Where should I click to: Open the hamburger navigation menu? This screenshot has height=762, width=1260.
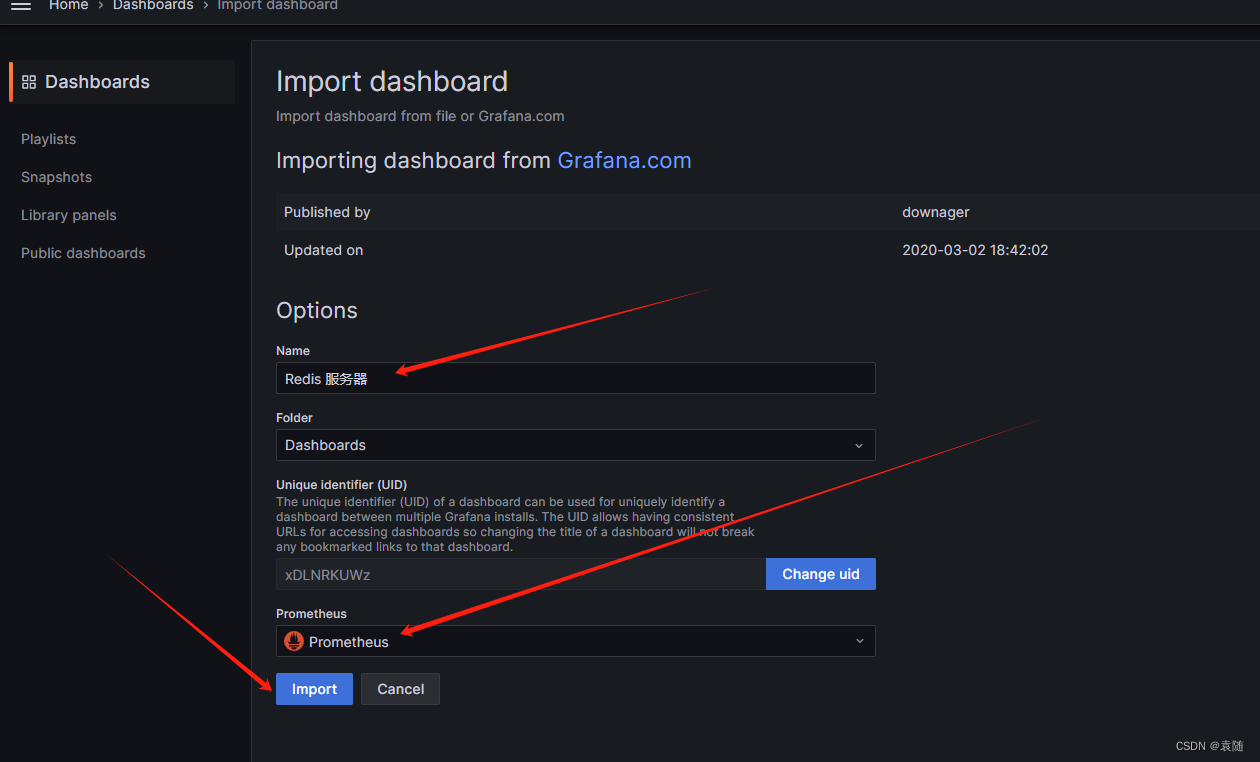tap(21, 6)
